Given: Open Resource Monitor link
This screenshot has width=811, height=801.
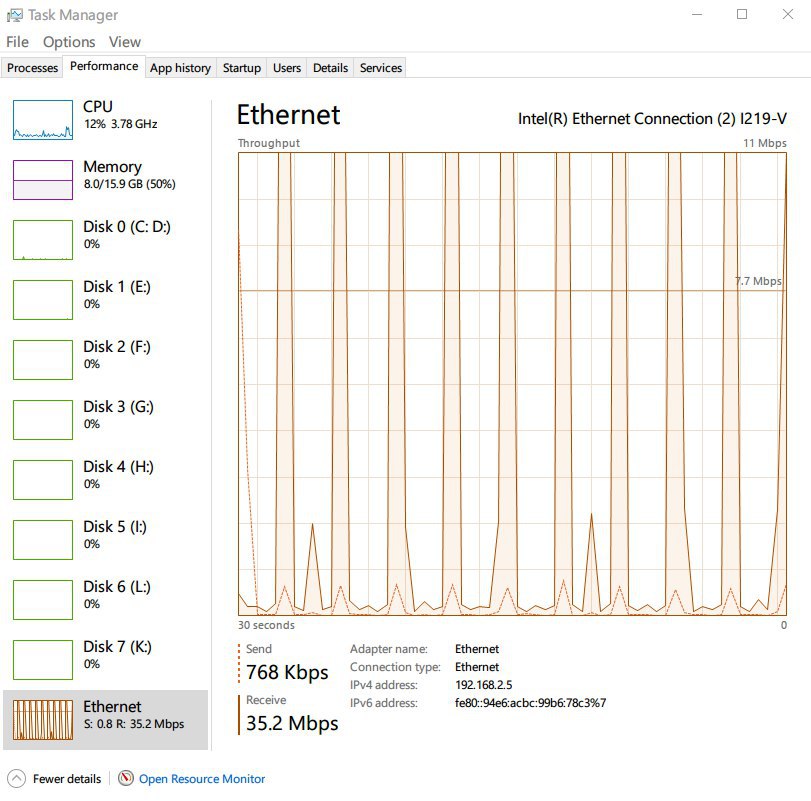Looking at the screenshot, I should click(202, 779).
